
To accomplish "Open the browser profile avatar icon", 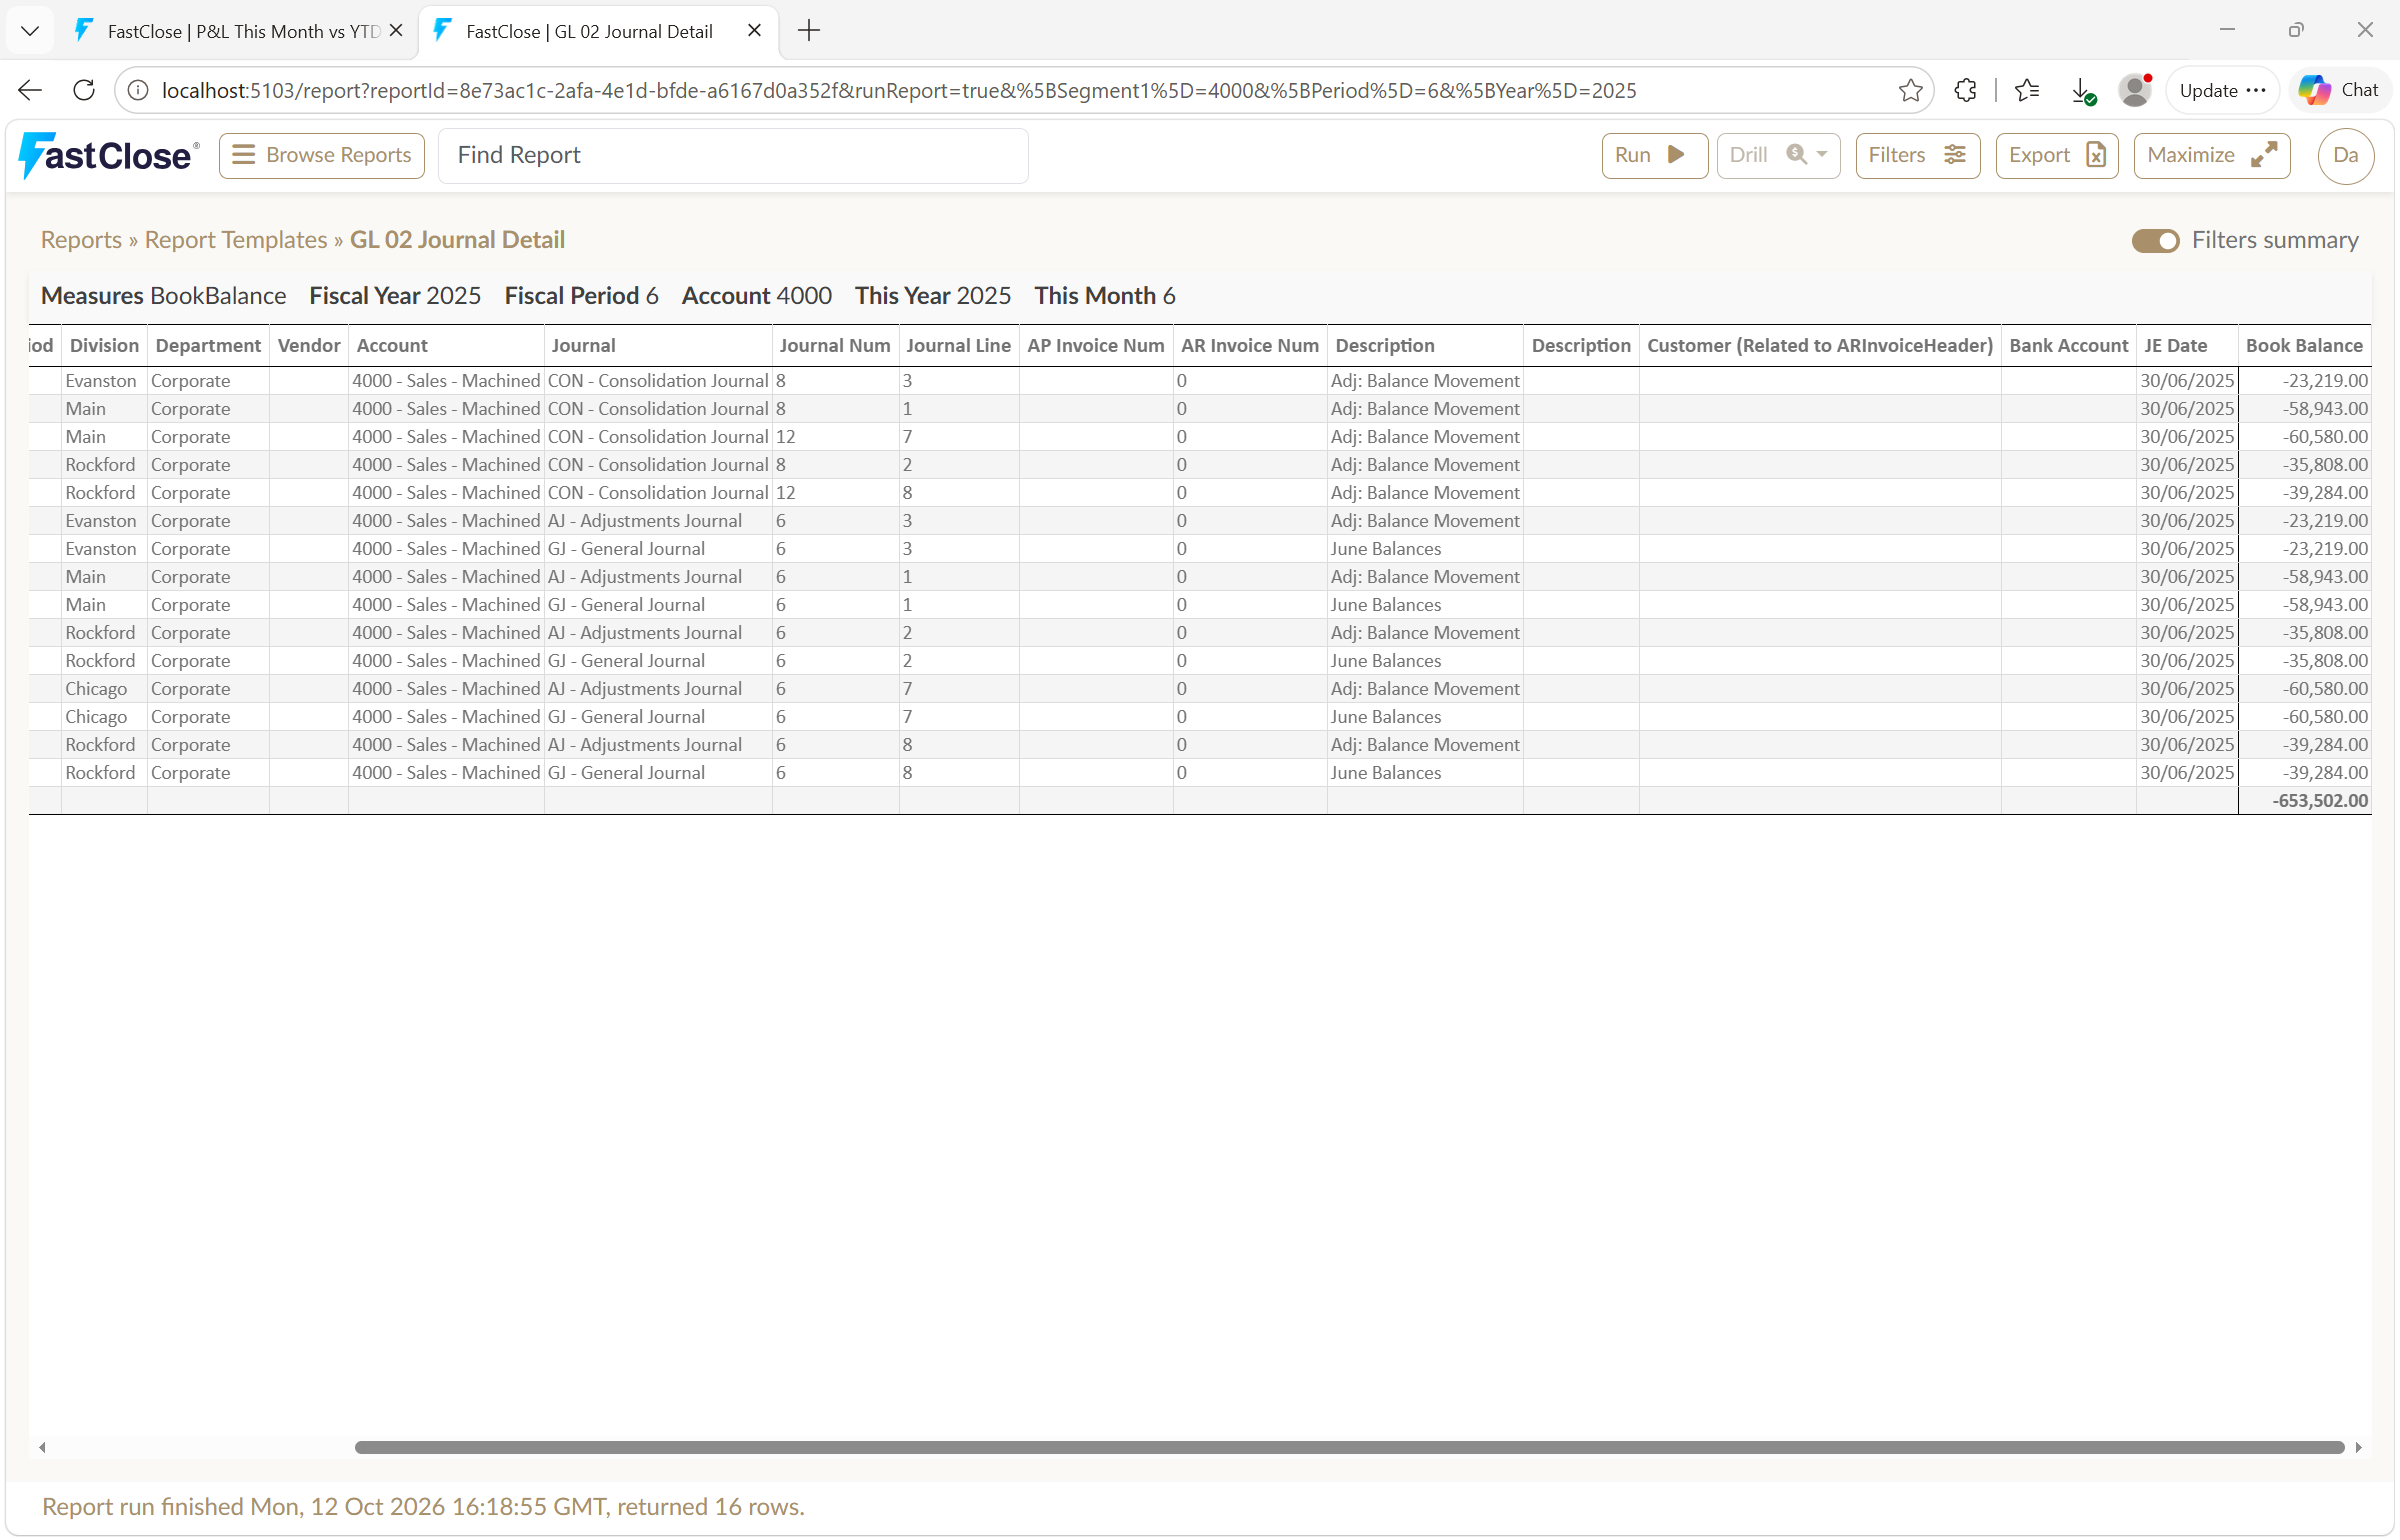I will coord(2135,90).
